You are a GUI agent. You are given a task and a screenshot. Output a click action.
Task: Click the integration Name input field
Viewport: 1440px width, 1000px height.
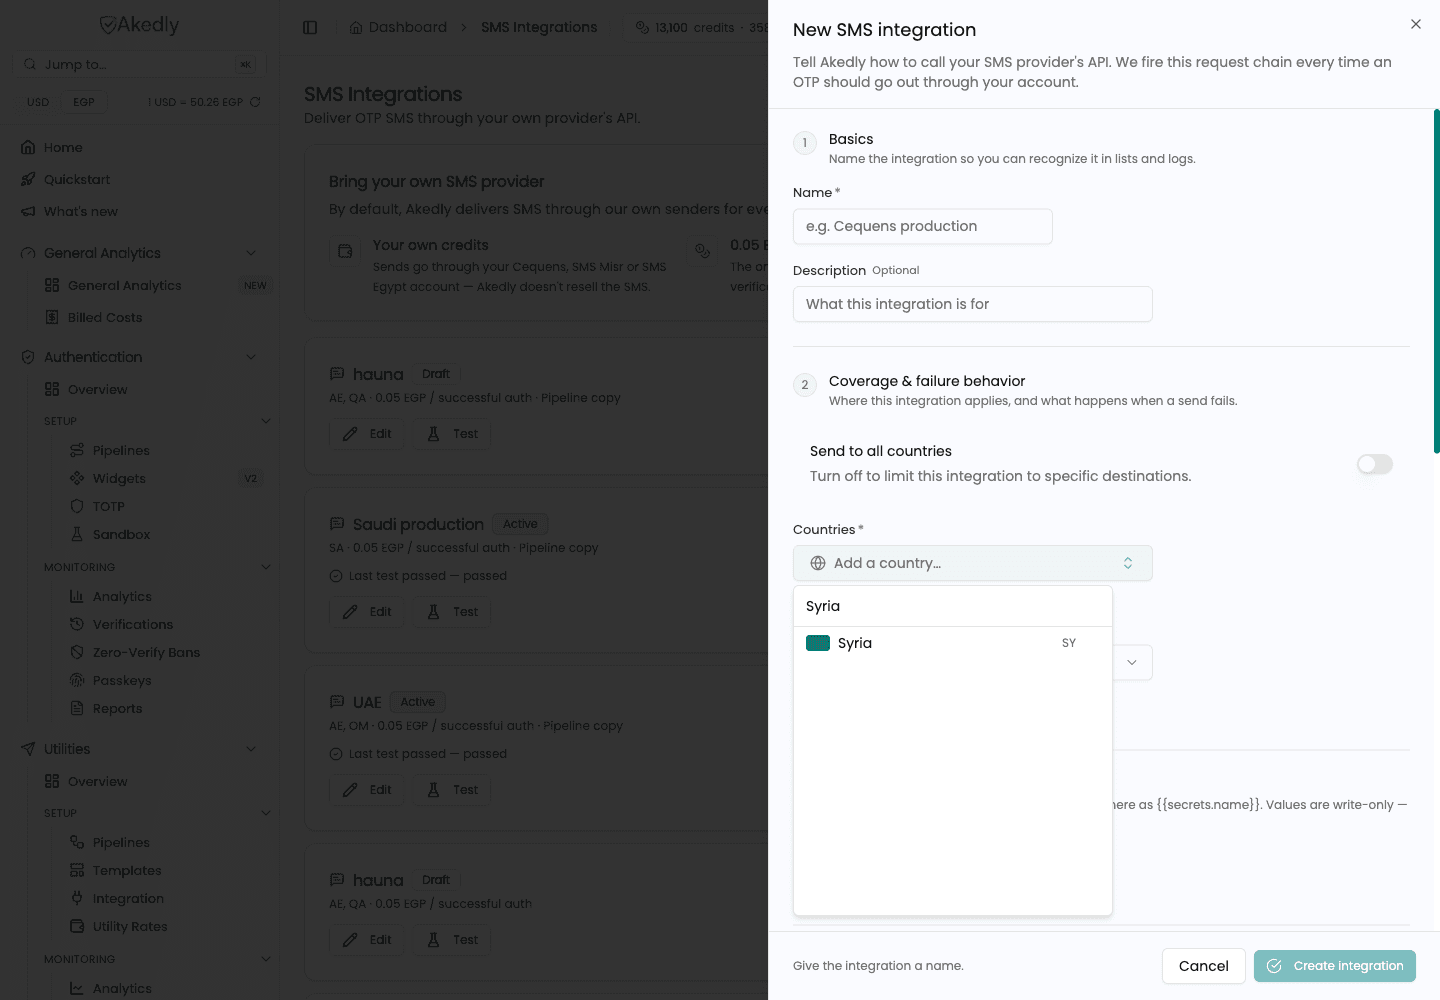923,226
